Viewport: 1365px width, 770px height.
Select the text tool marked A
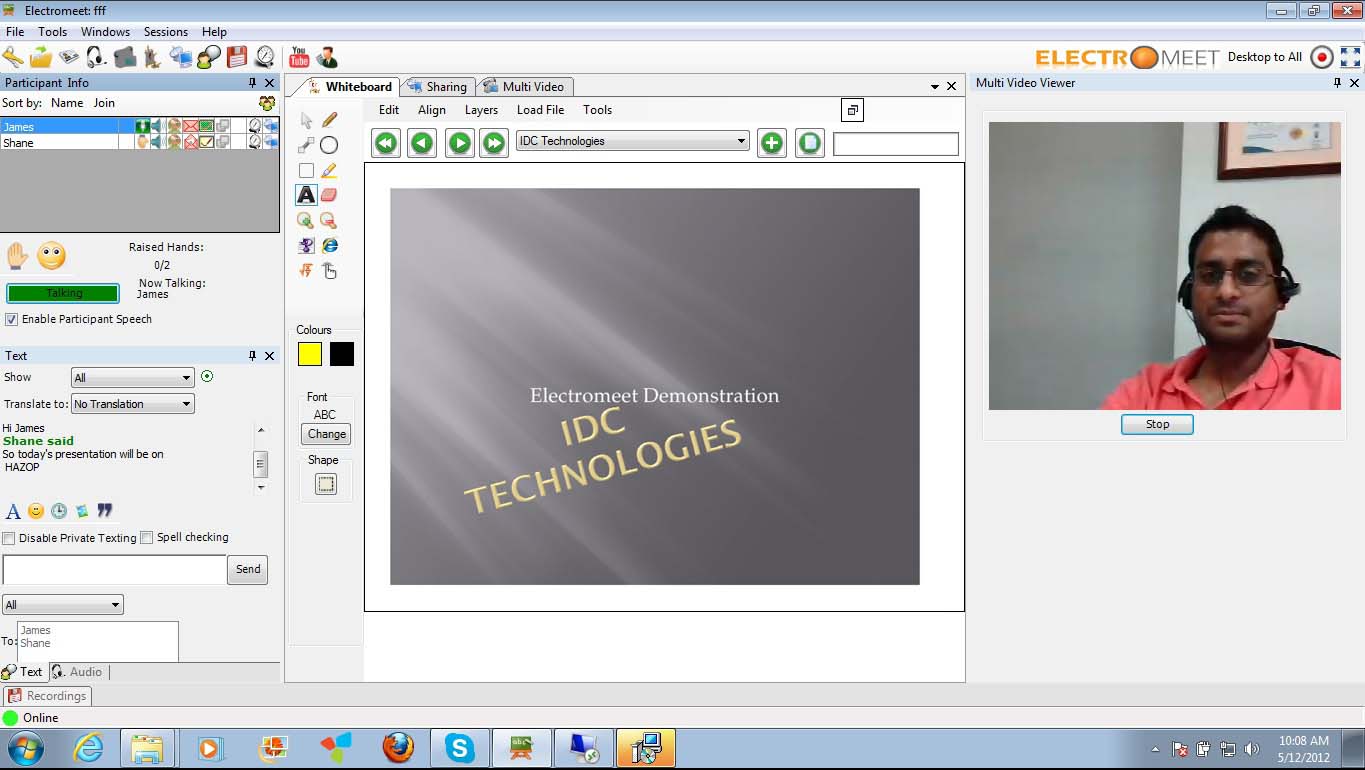click(x=306, y=195)
